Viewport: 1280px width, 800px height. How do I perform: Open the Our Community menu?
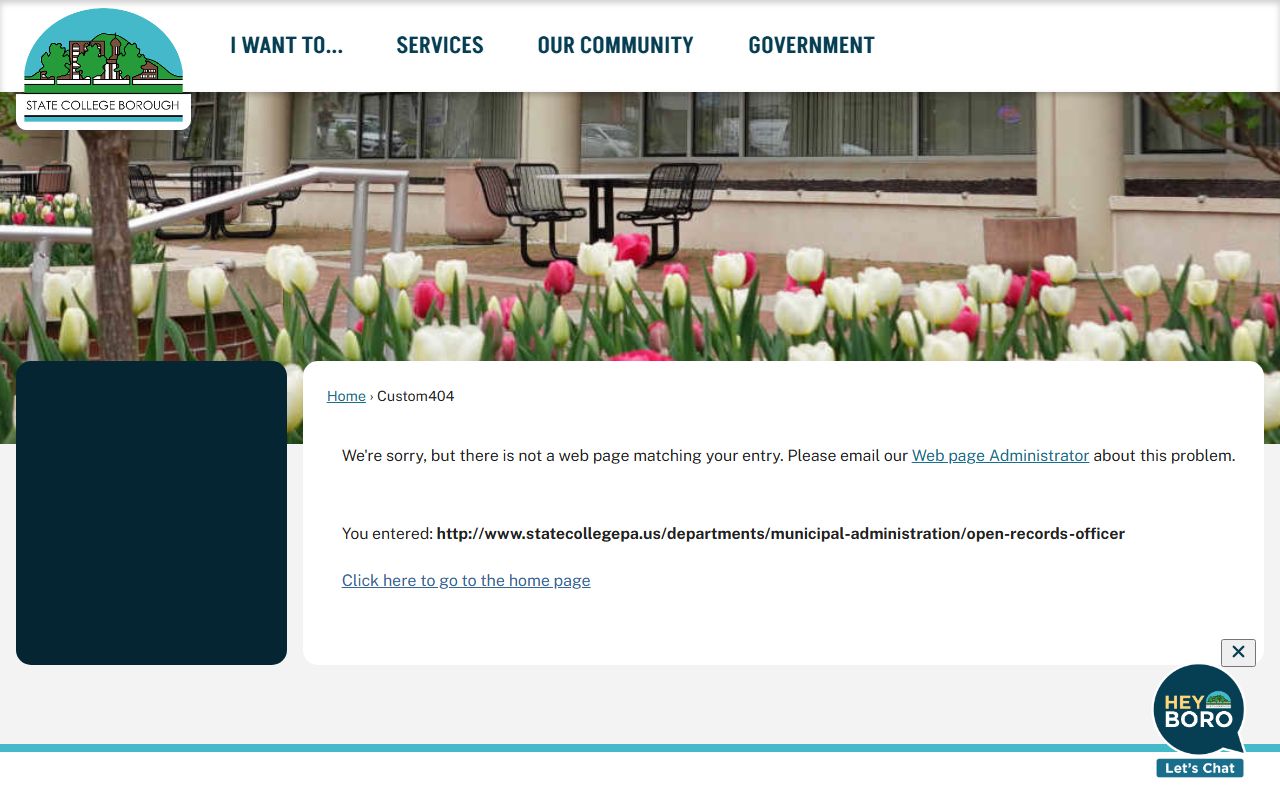pyautogui.click(x=615, y=45)
